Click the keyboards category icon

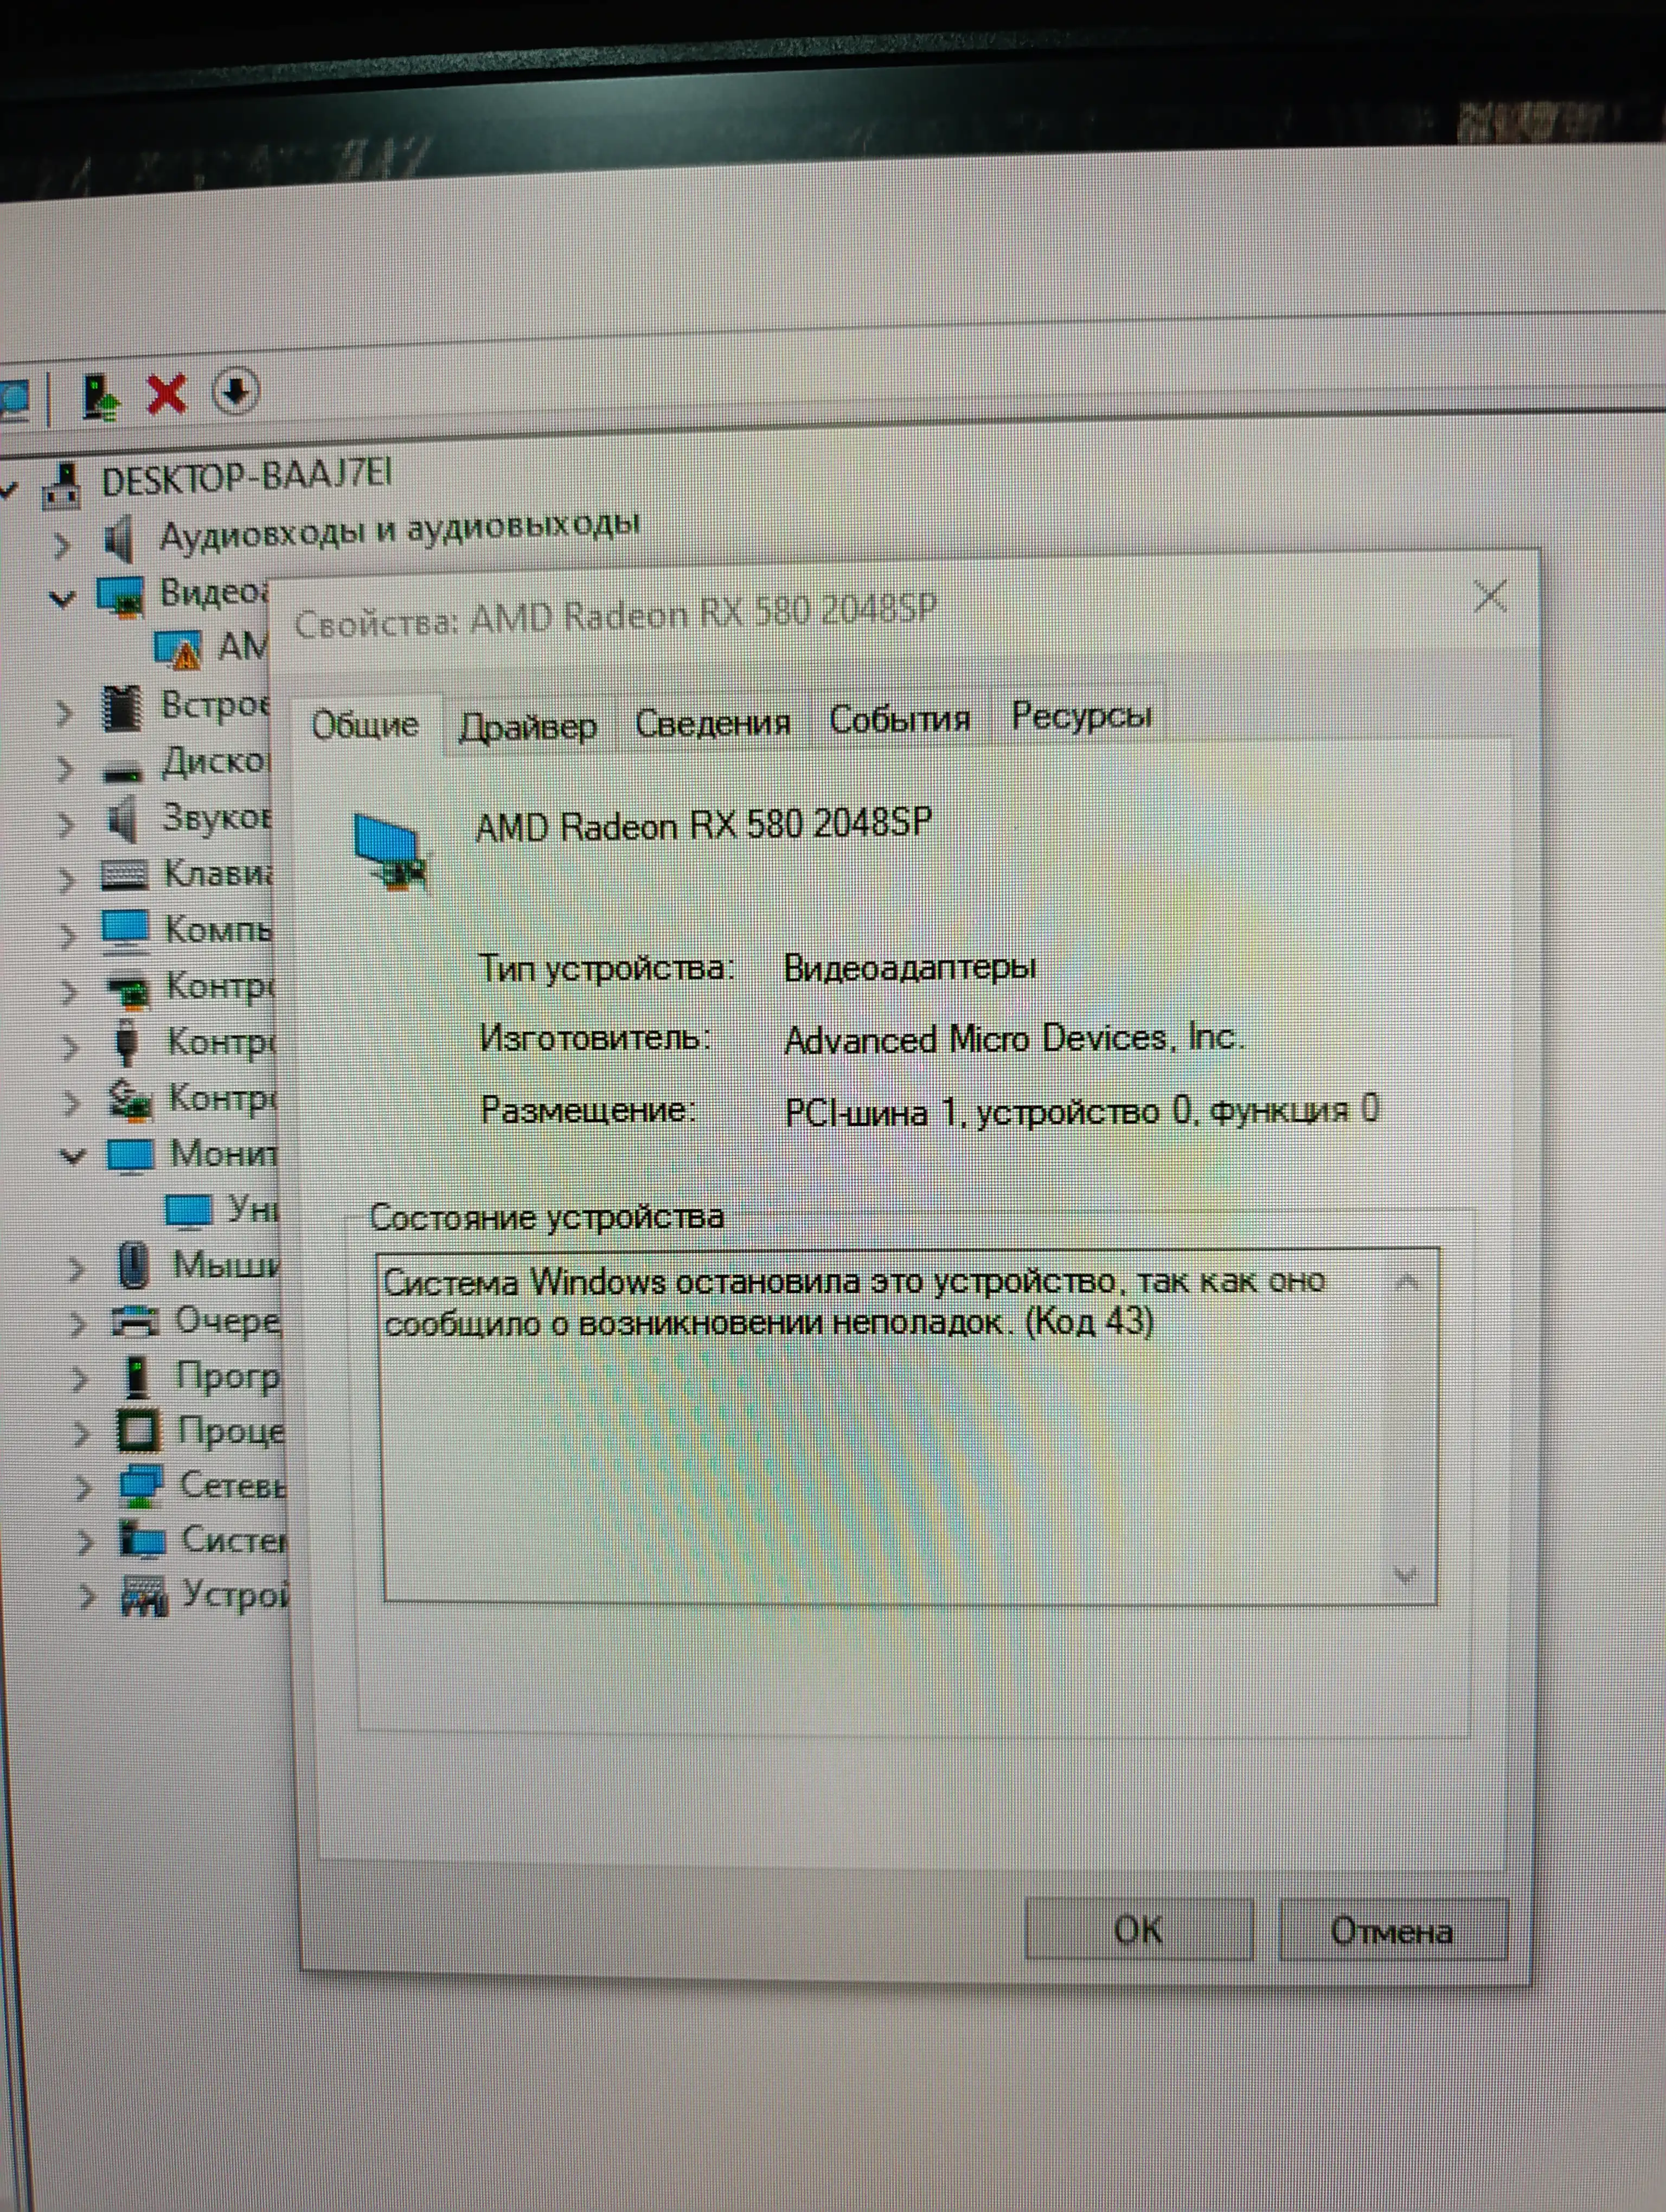coord(125,875)
